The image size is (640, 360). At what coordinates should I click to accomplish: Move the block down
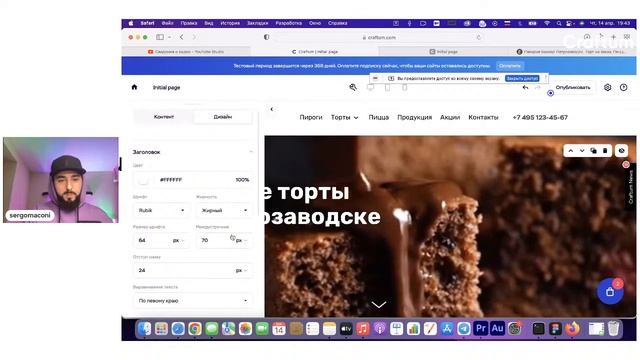(582, 151)
